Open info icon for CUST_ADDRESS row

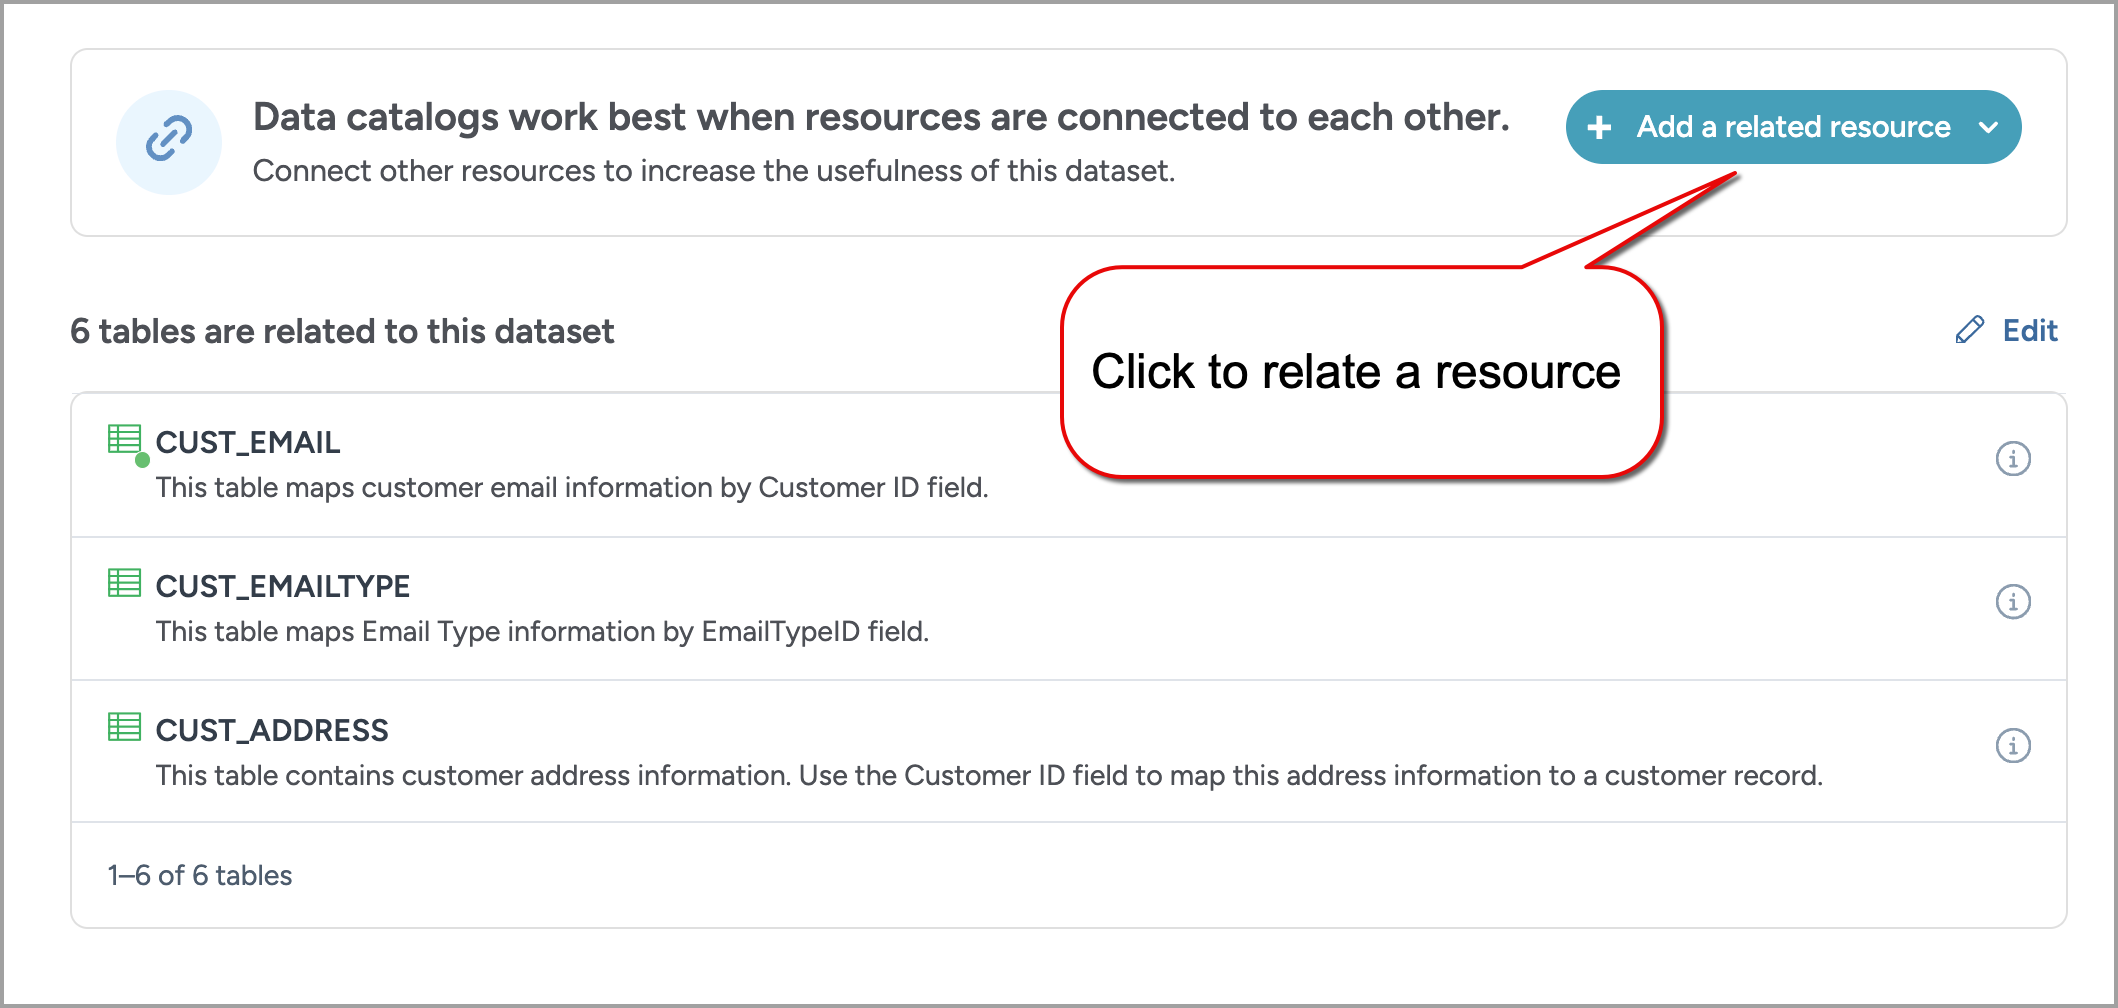pos(2013,746)
